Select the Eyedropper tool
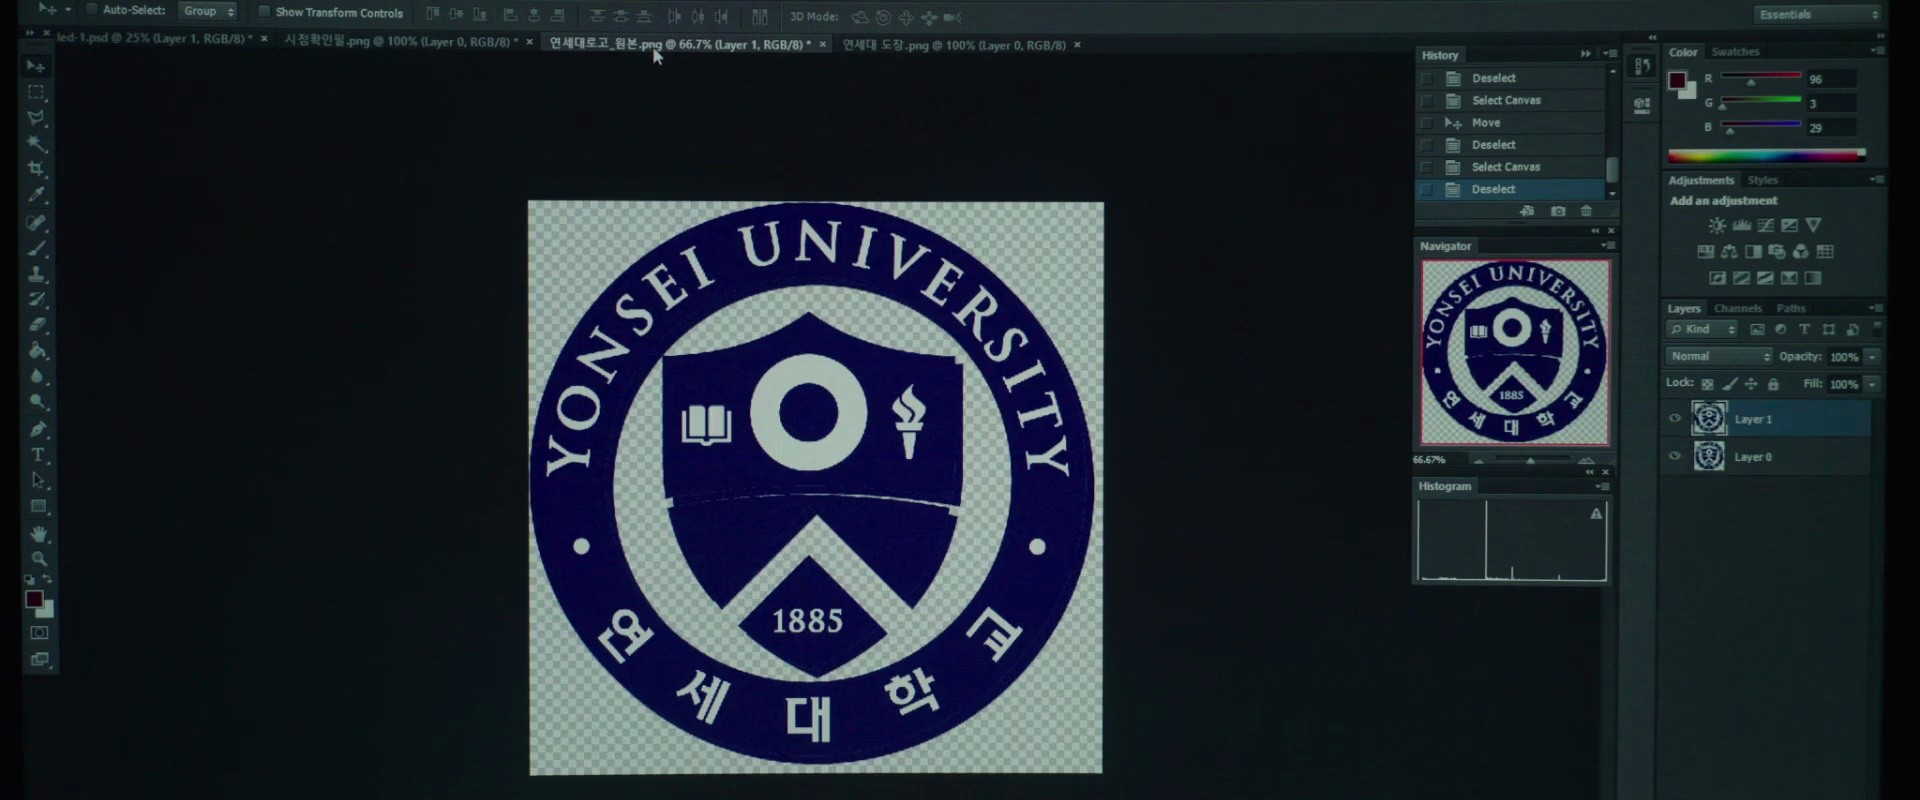This screenshot has width=1920, height=800. click(x=37, y=195)
